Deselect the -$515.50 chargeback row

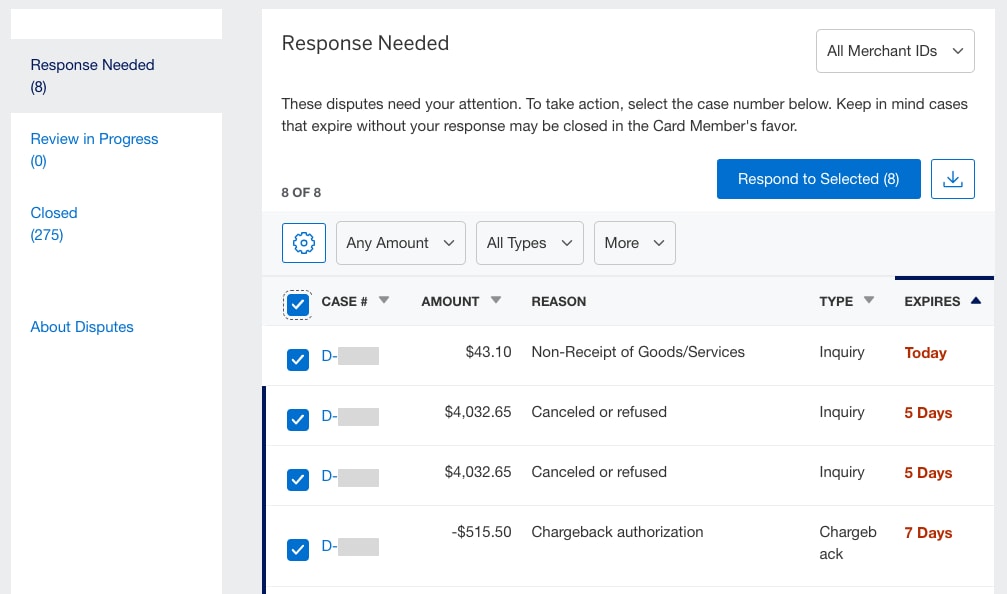pyautogui.click(x=297, y=549)
